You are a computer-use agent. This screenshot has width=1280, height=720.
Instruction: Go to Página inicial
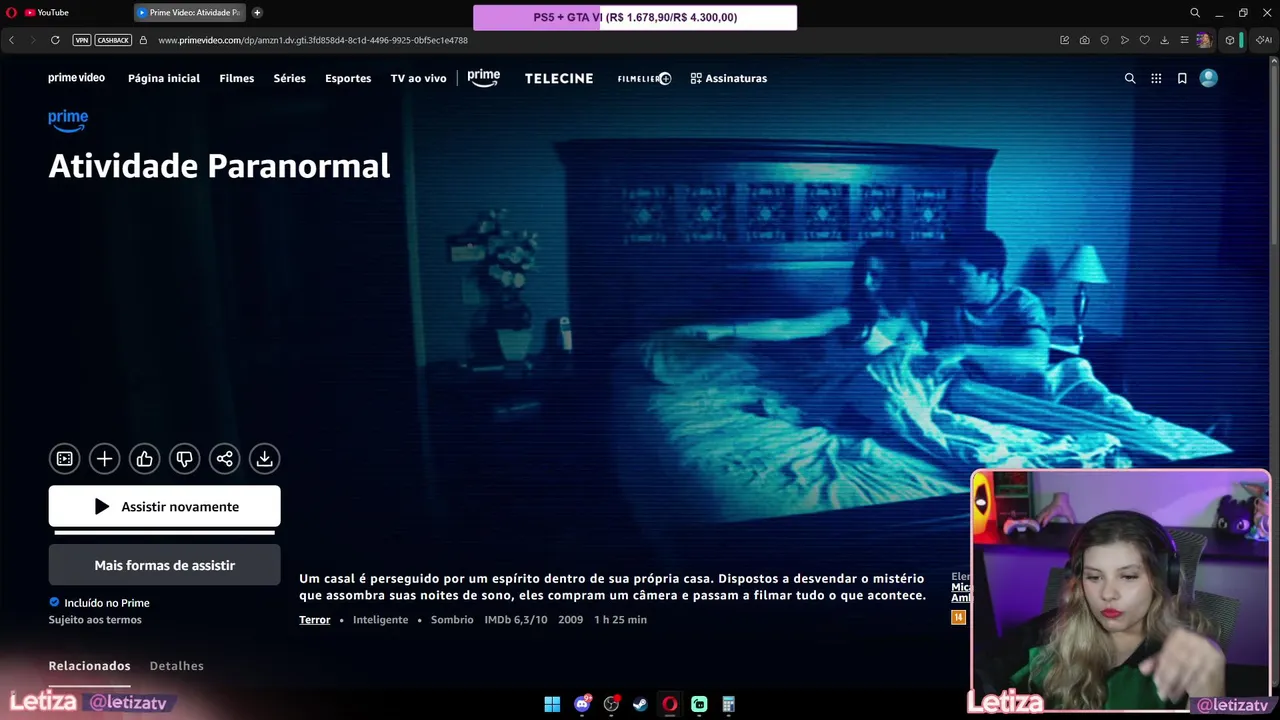(x=164, y=78)
